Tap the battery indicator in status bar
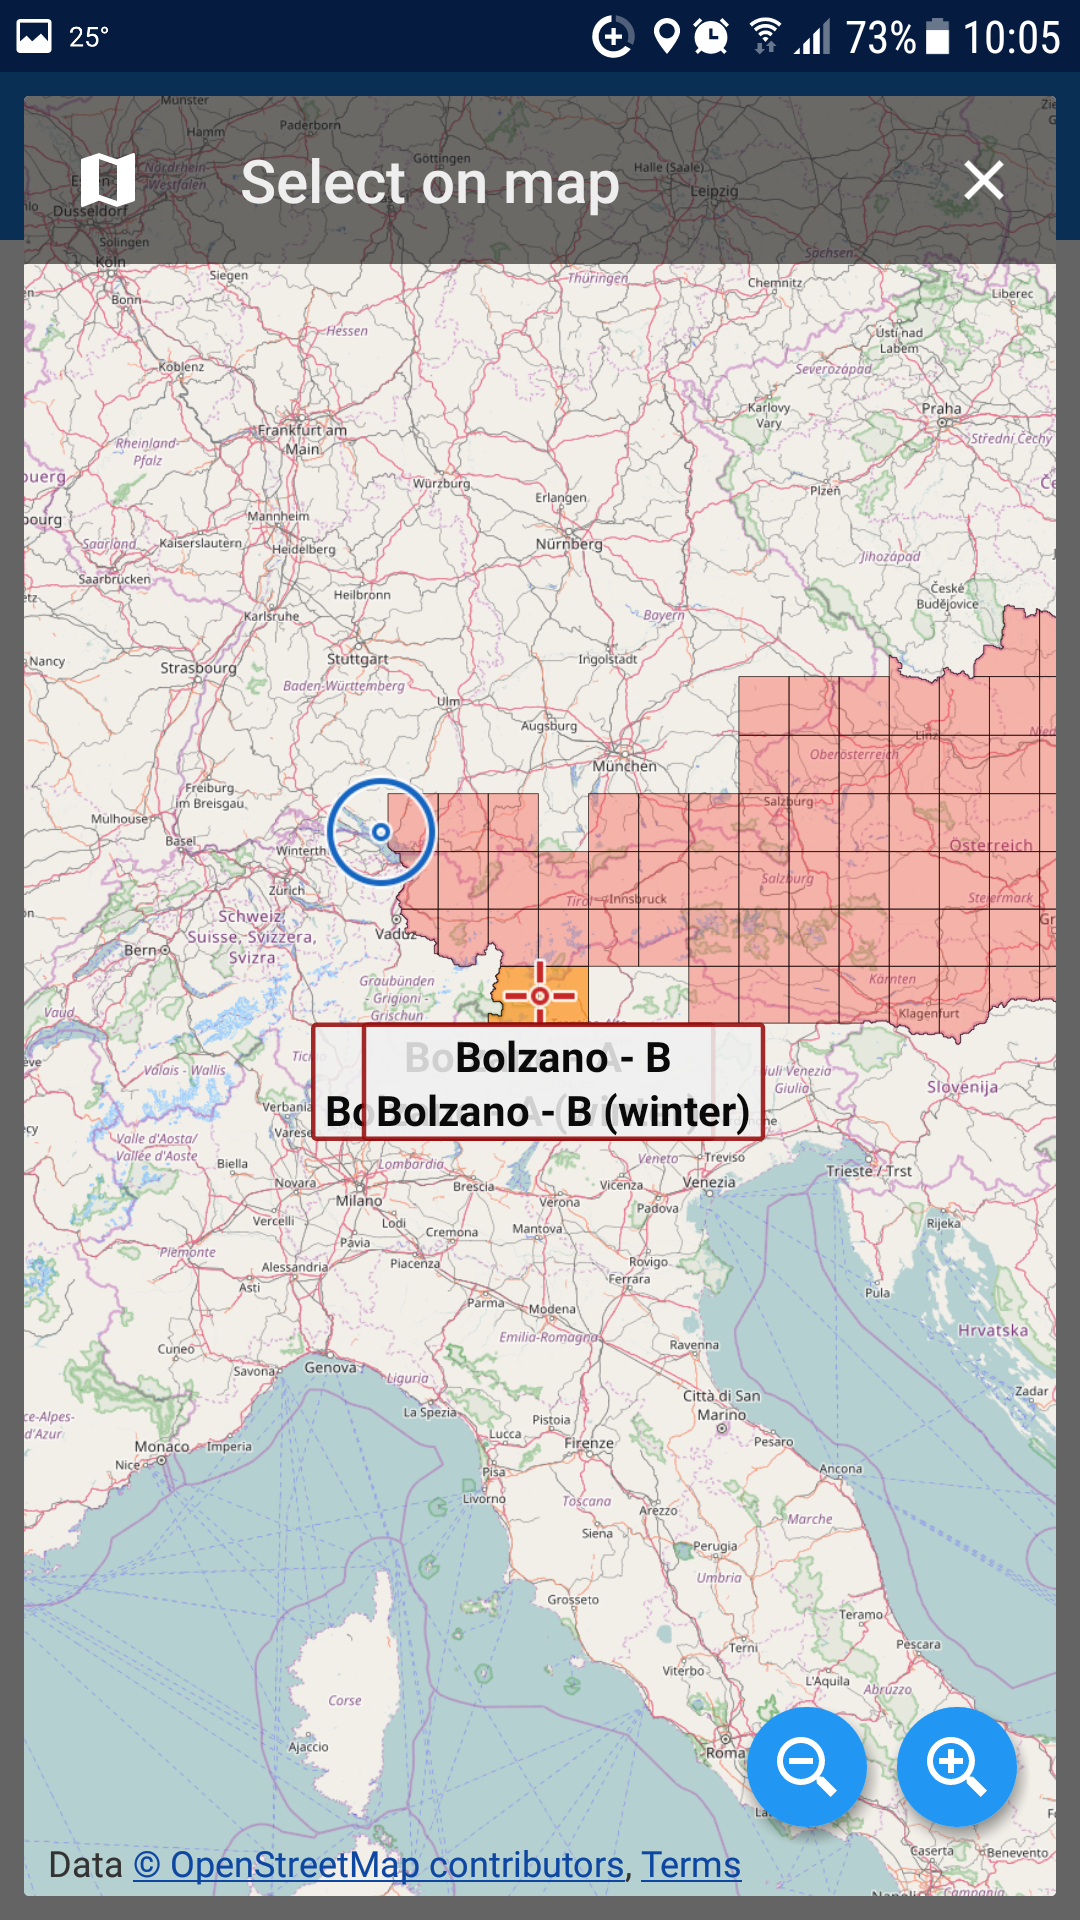 (x=937, y=37)
